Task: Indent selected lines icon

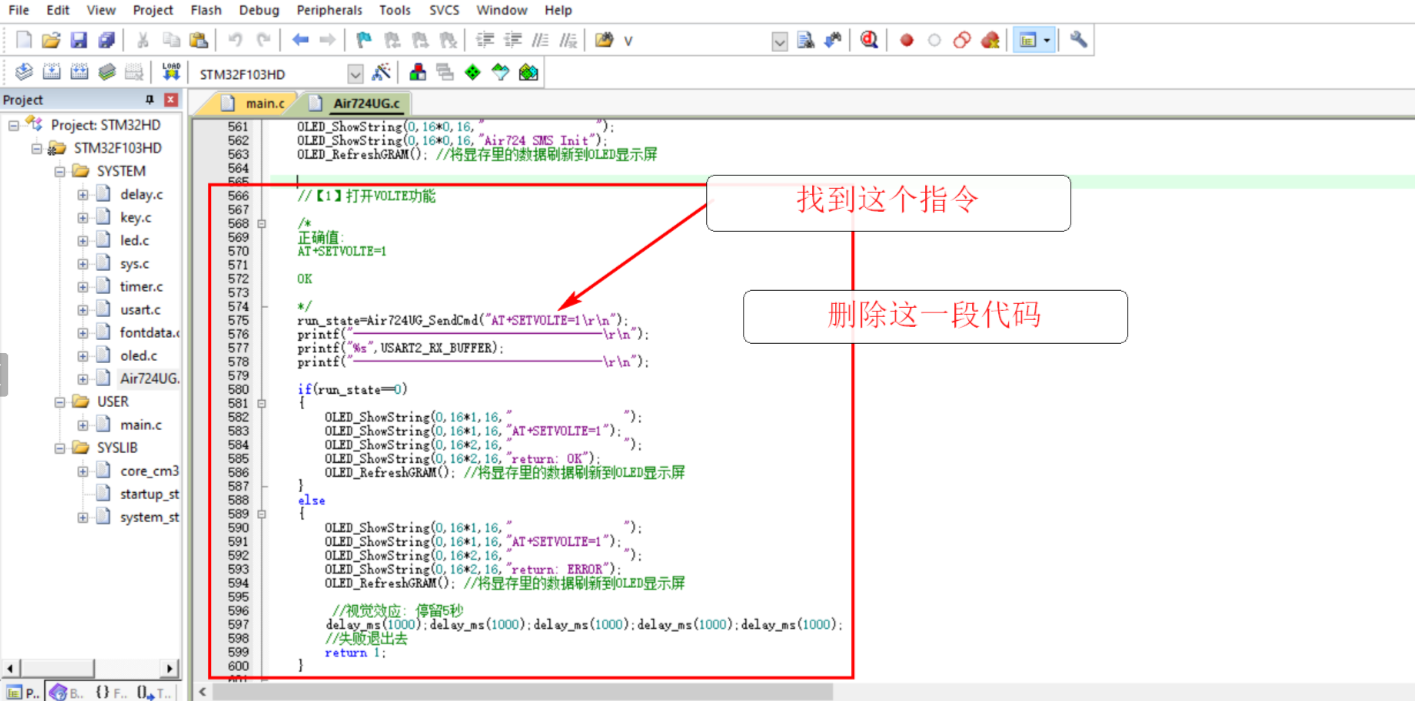Action: 485,40
